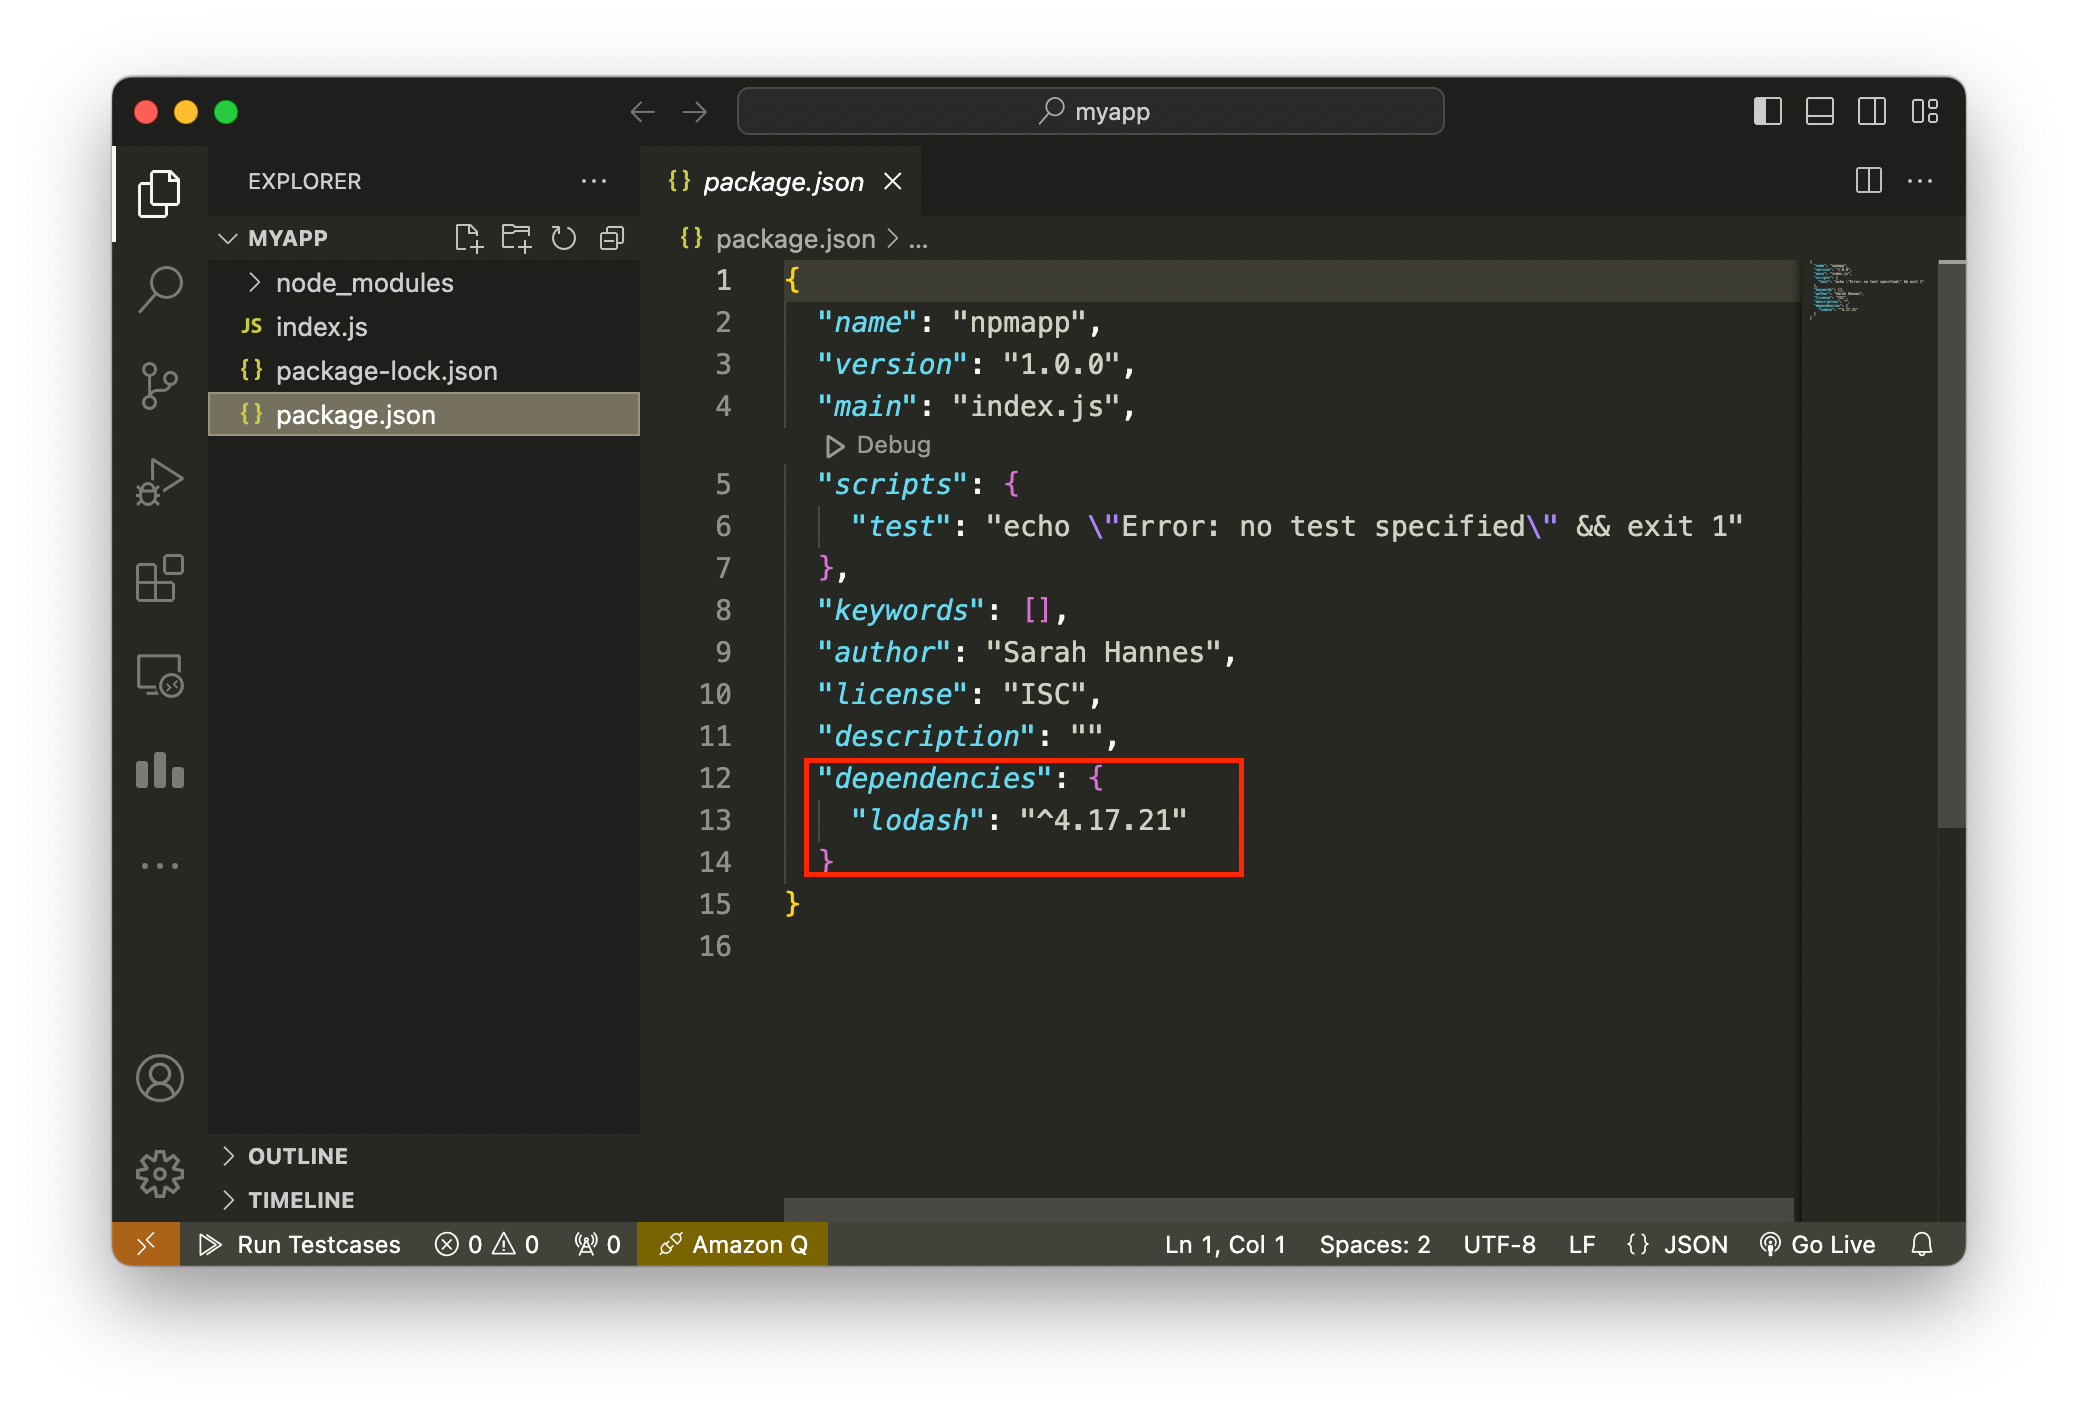
Task: Click line number 8 in the gutter
Action: point(723,610)
